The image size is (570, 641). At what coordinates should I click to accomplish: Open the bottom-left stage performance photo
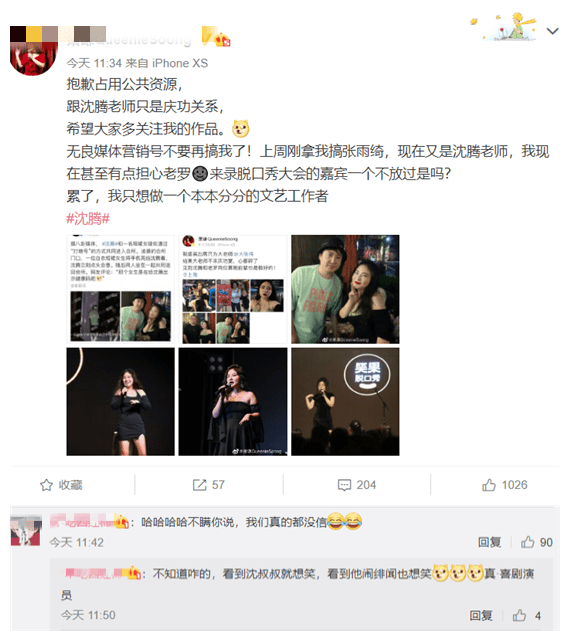coord(121,401)
